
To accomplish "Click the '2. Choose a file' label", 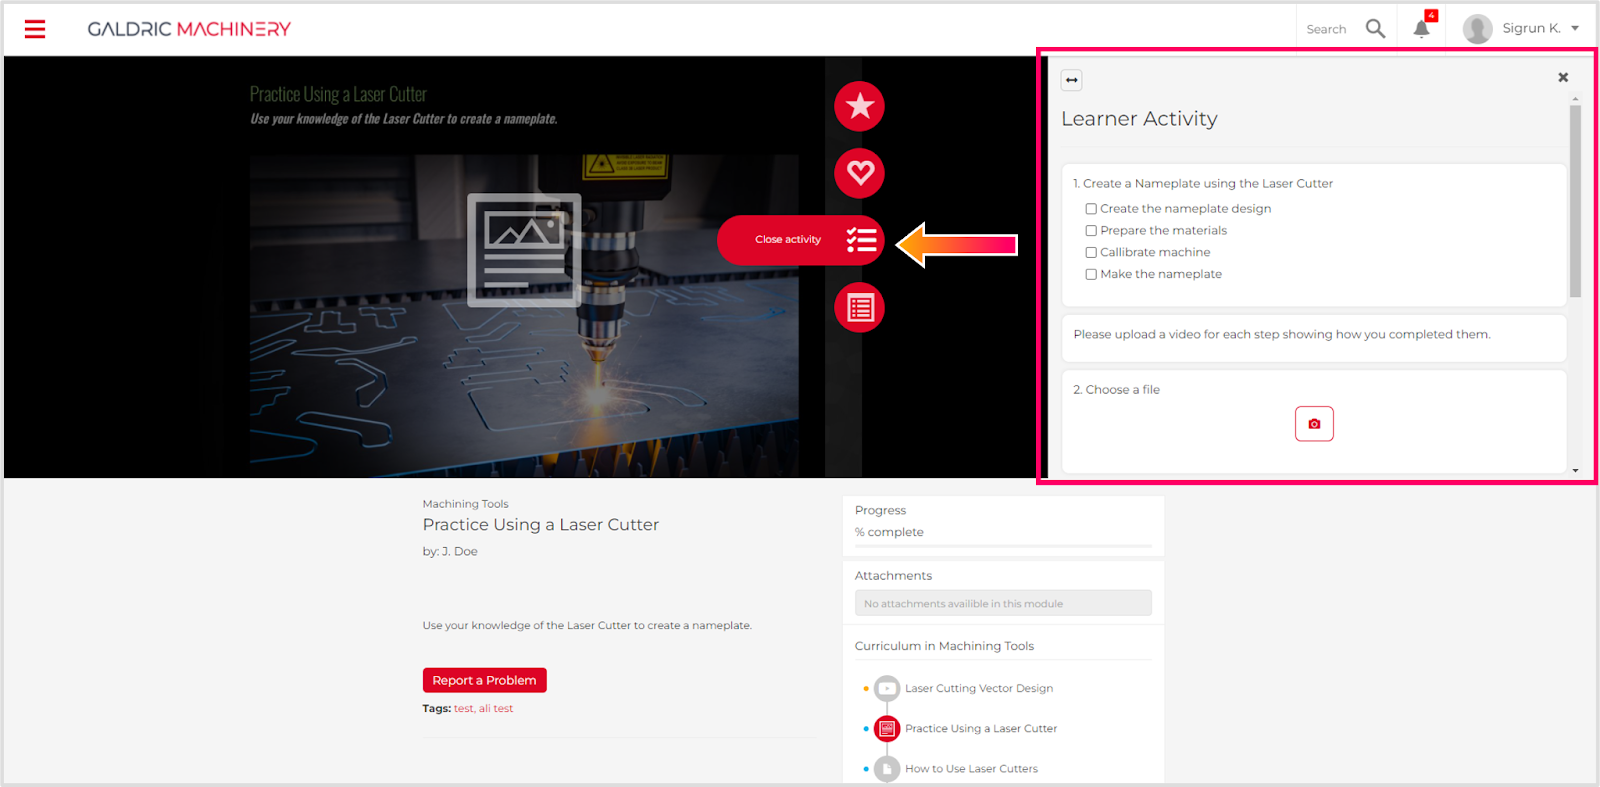I will (1116, 390).
